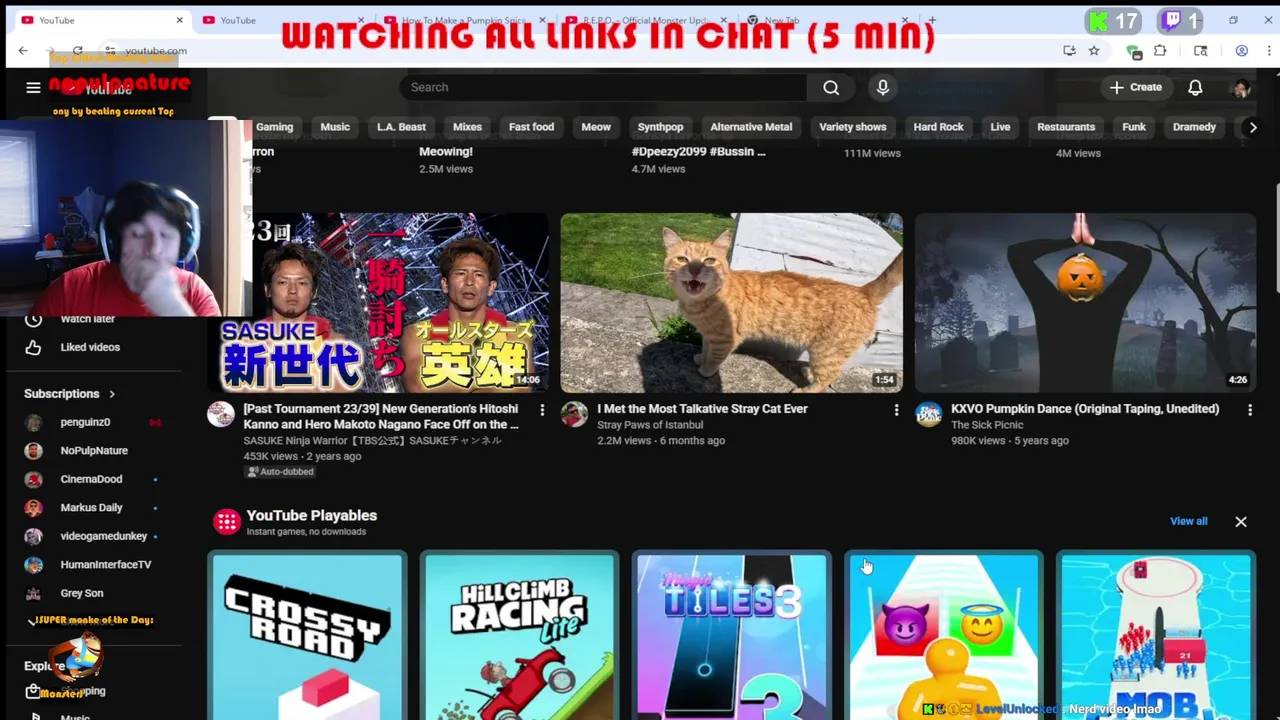Select the Gaming filter chip
This screenshot has width=1280, height=720.
click(x=274, y=127)
